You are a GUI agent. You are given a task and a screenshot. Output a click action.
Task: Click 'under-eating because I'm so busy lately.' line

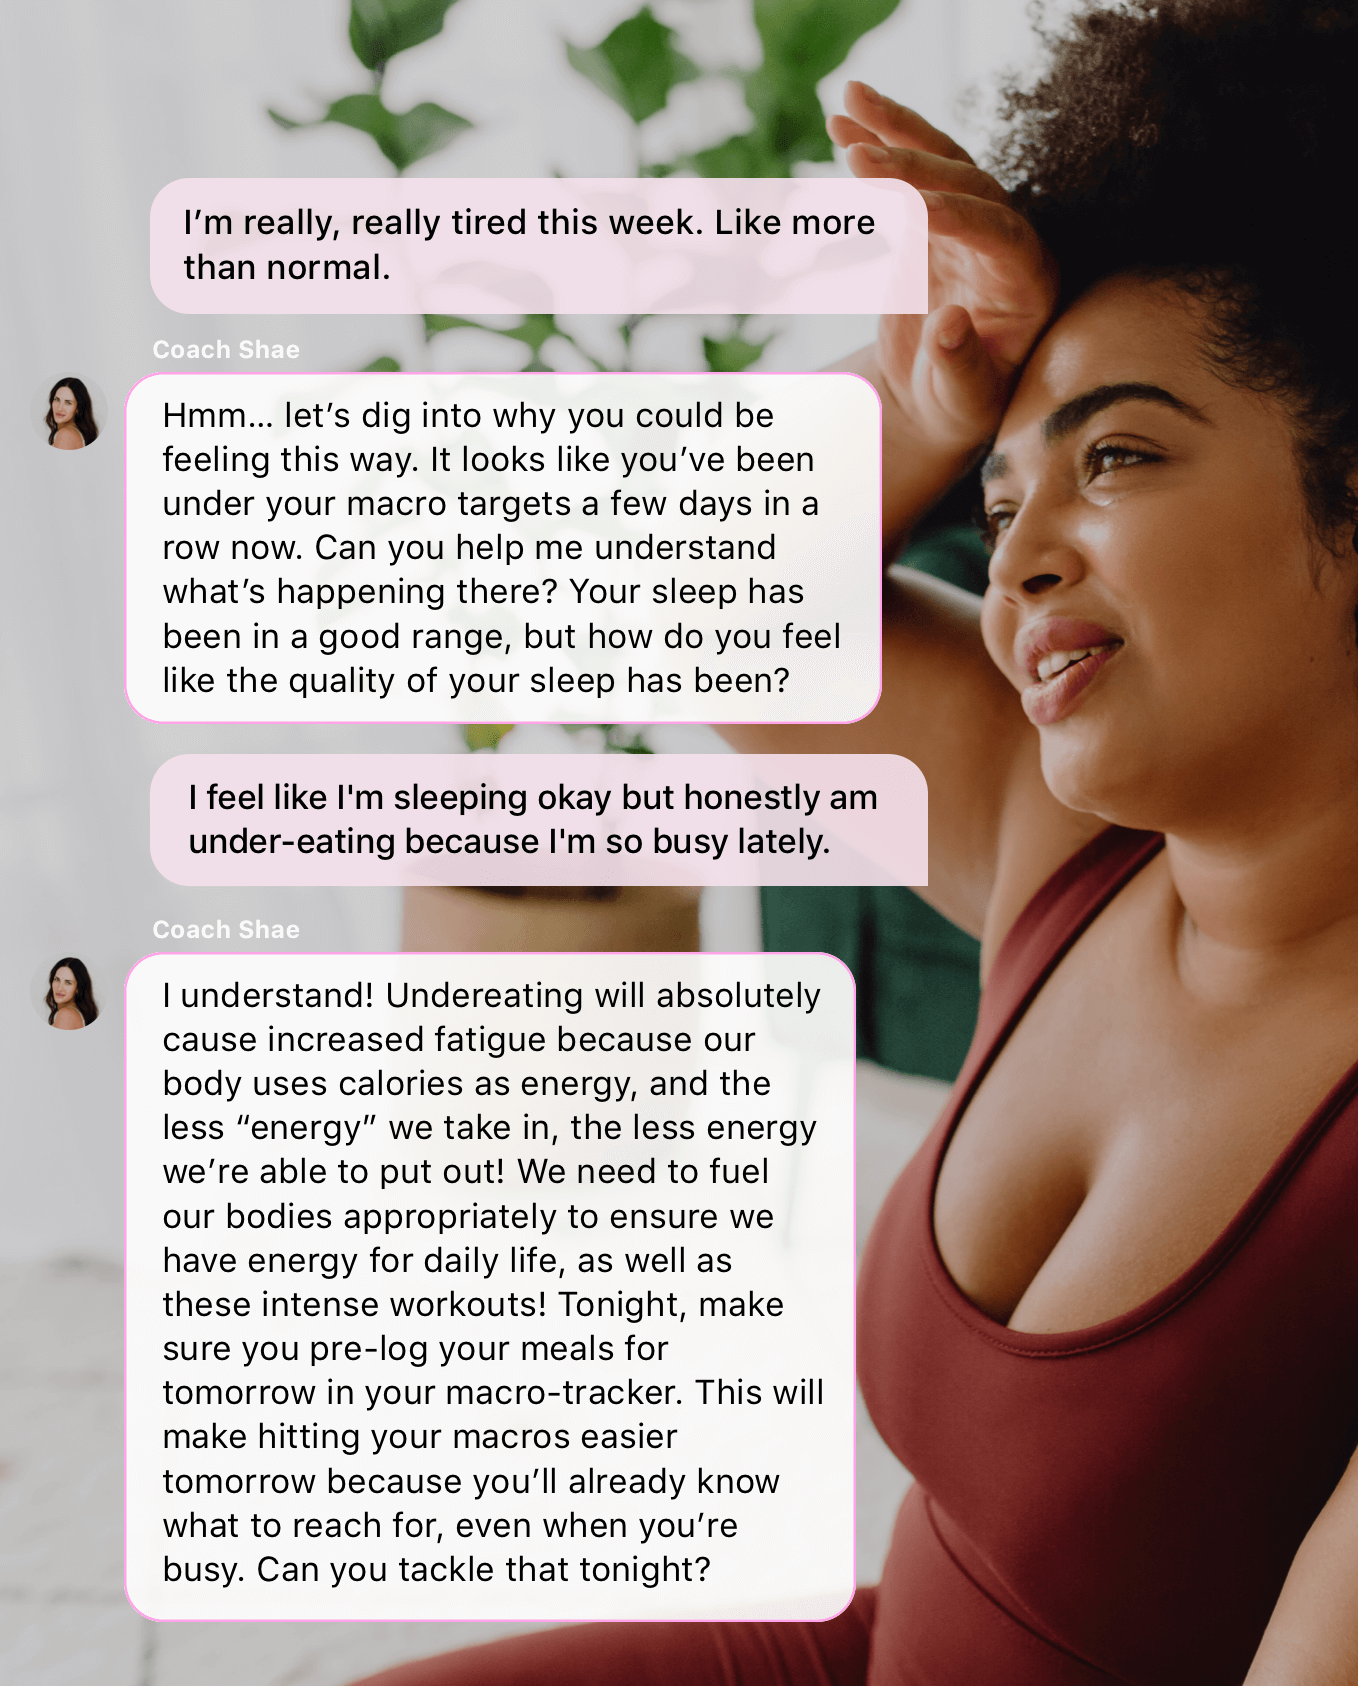pos(509,842)
